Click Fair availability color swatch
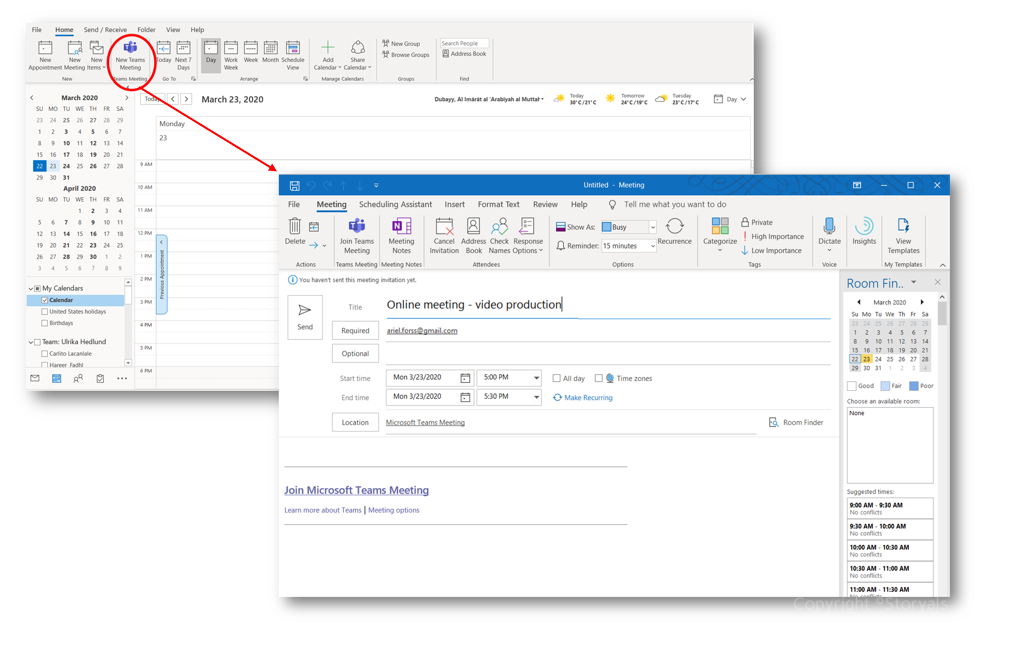1020x650 pixels. [885, 386]
